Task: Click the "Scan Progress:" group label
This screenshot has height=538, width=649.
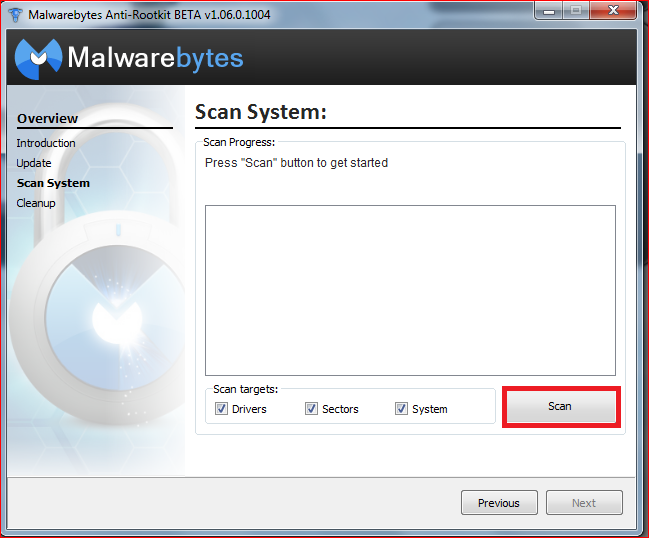Action: pos(239,142)
